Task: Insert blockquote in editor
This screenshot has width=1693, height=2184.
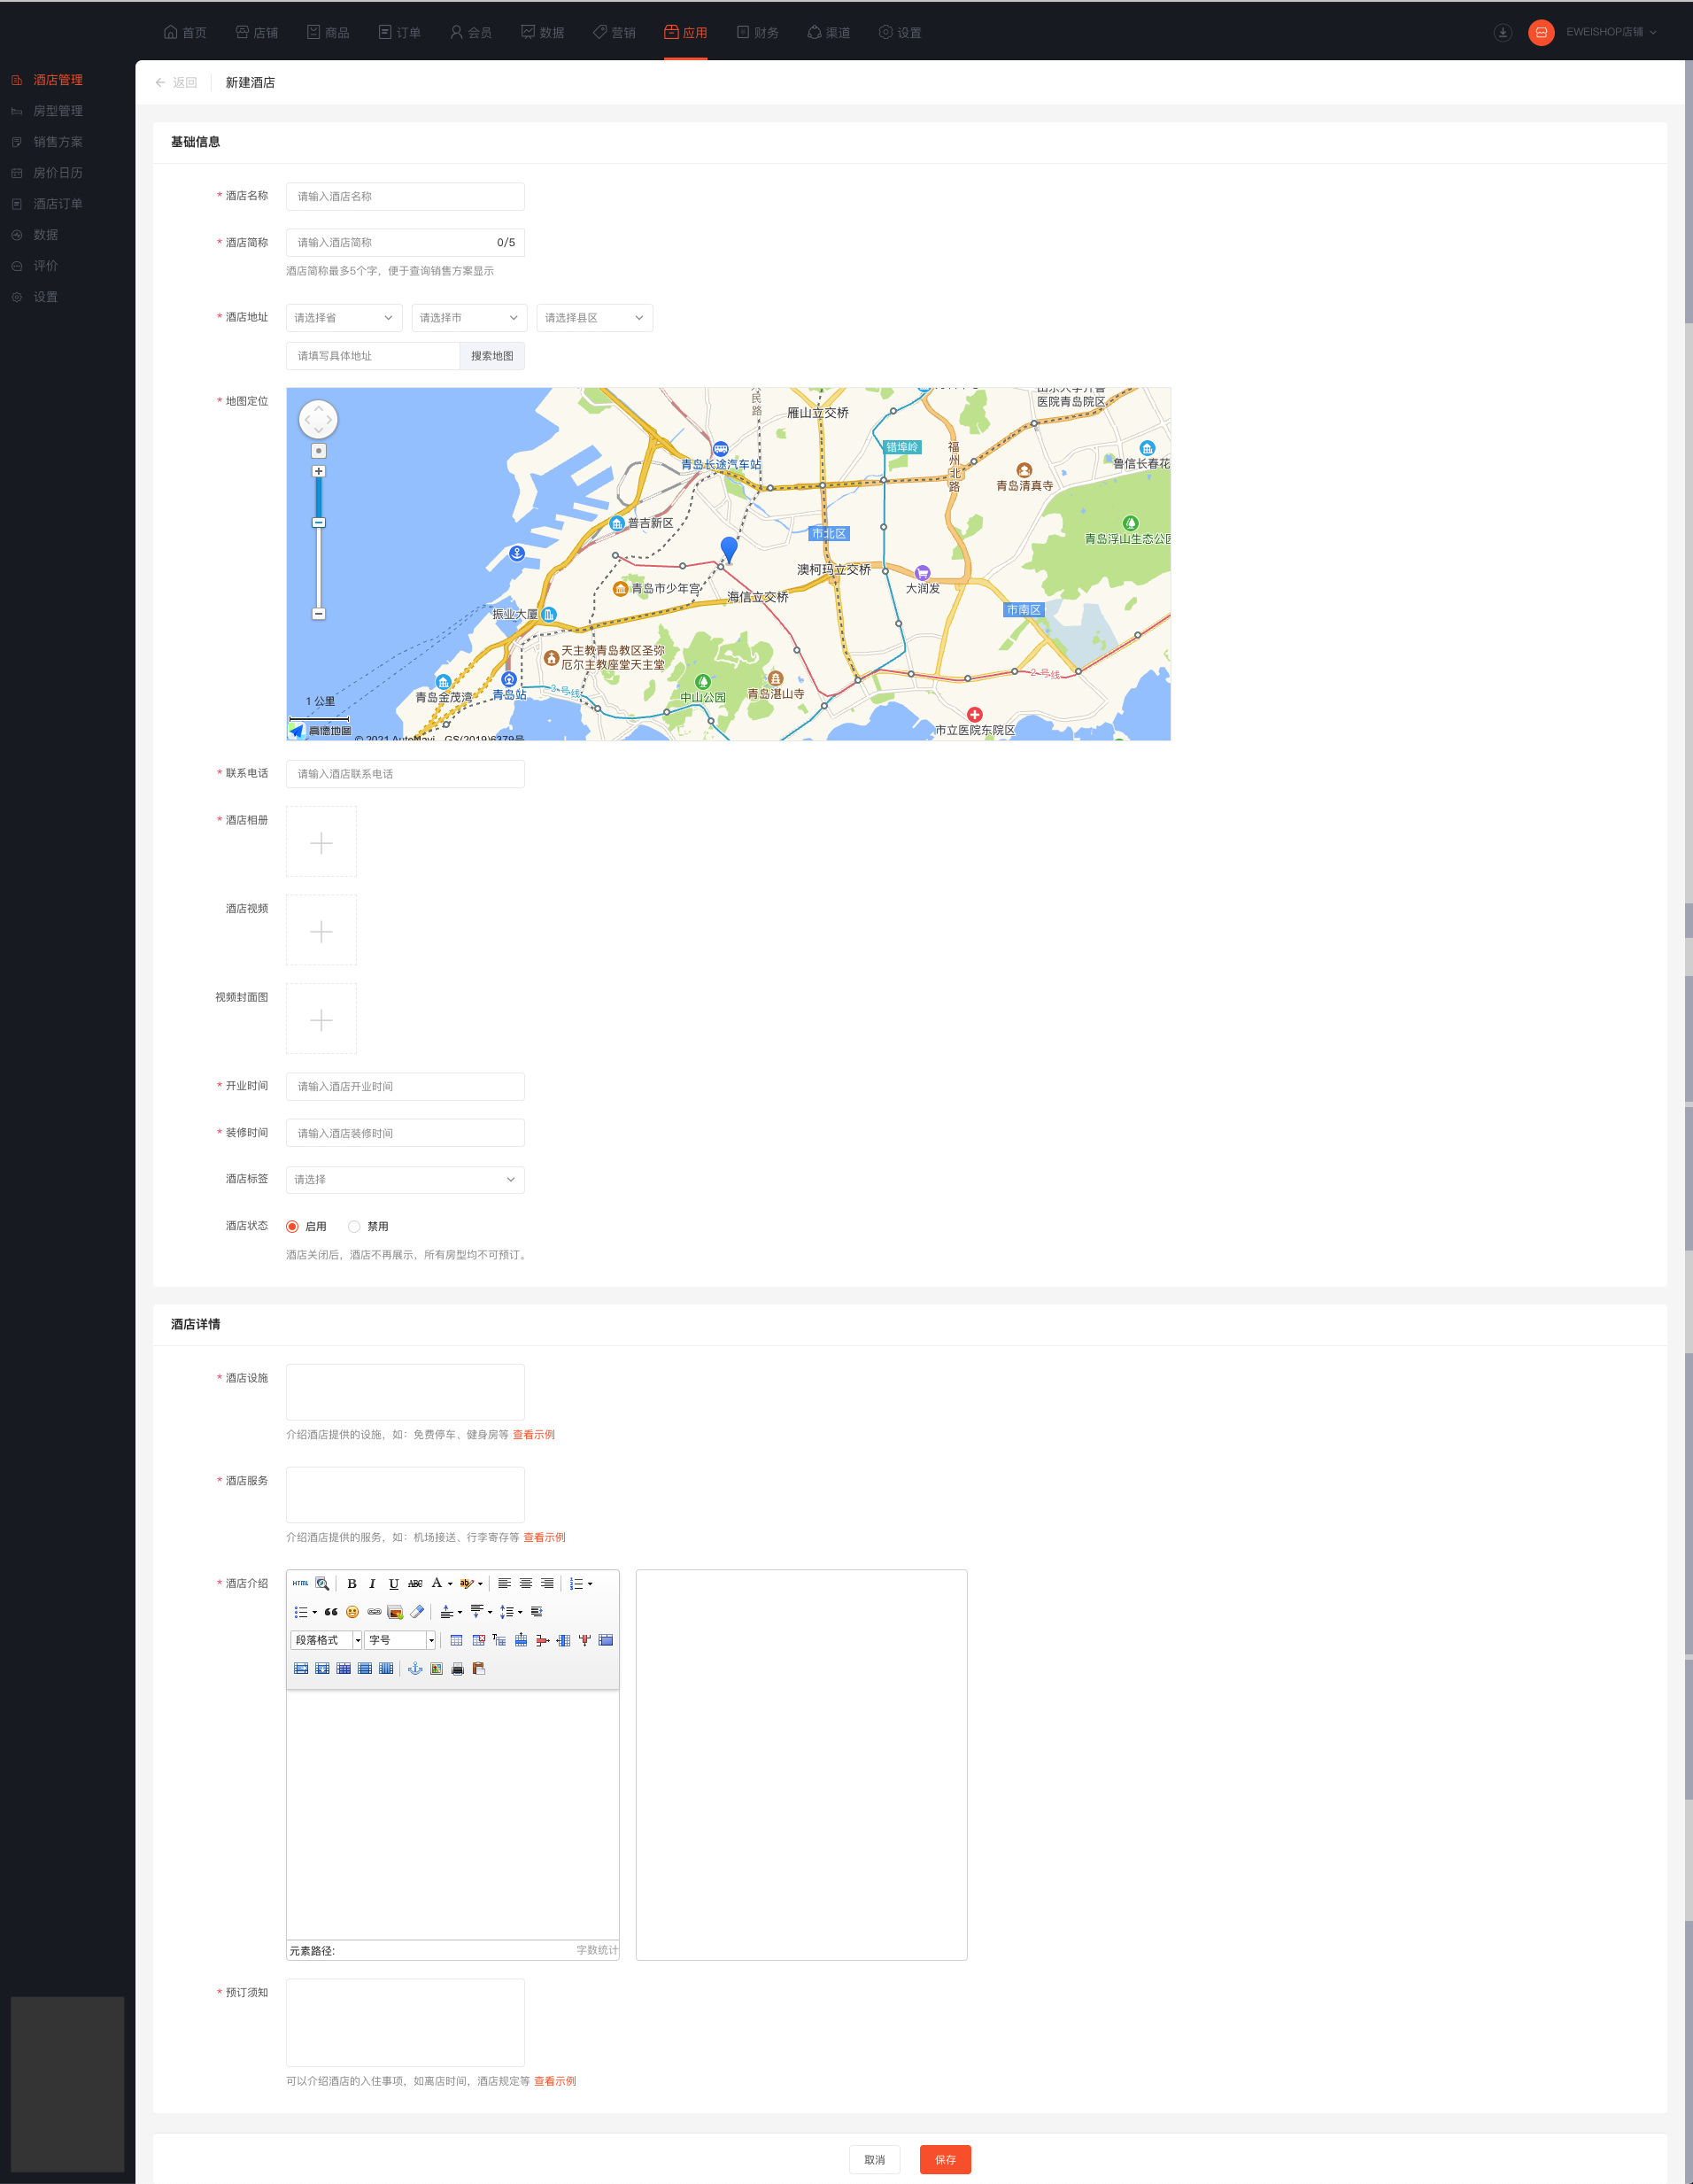Action: click(331, 1611)
